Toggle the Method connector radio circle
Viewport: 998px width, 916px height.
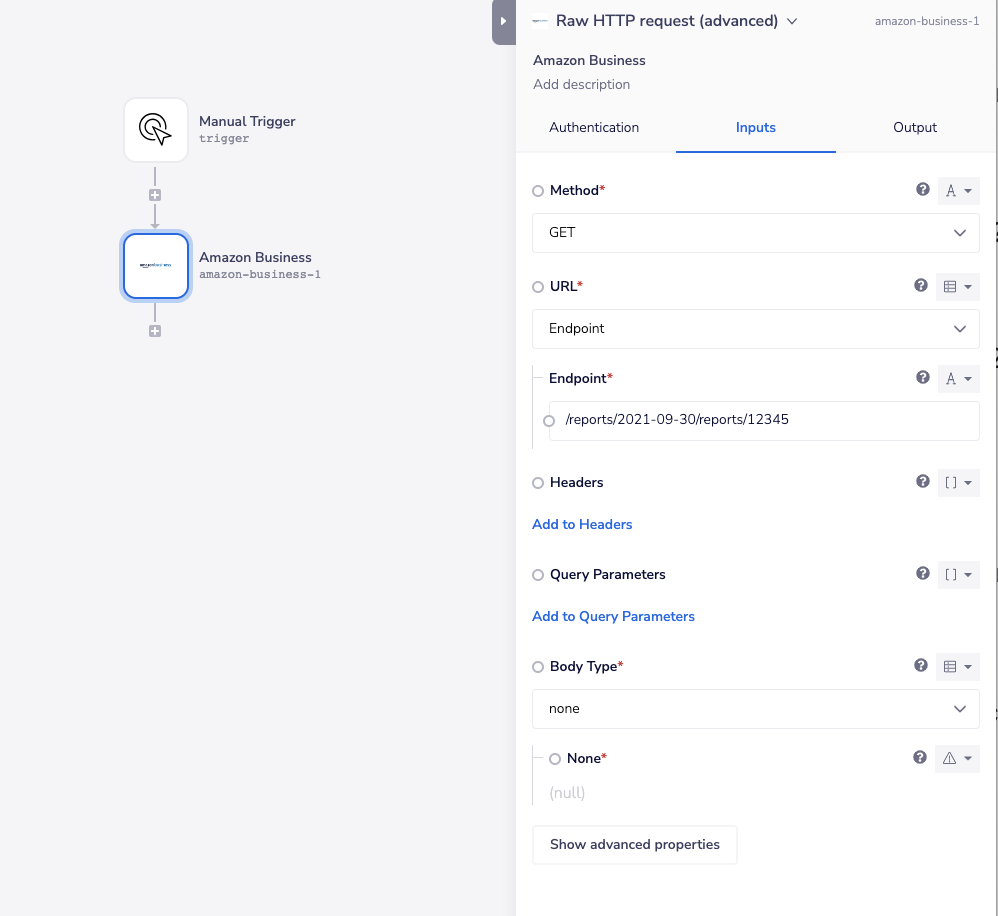[x=539, y=191]
